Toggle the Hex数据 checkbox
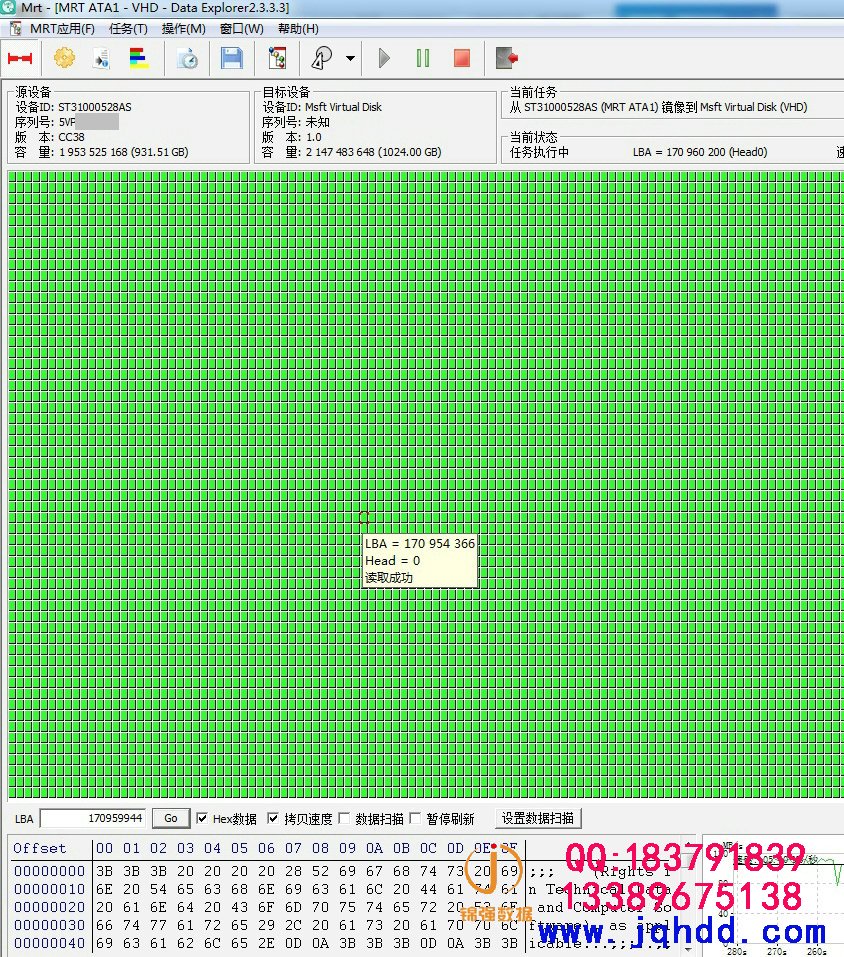 point(202,818)
